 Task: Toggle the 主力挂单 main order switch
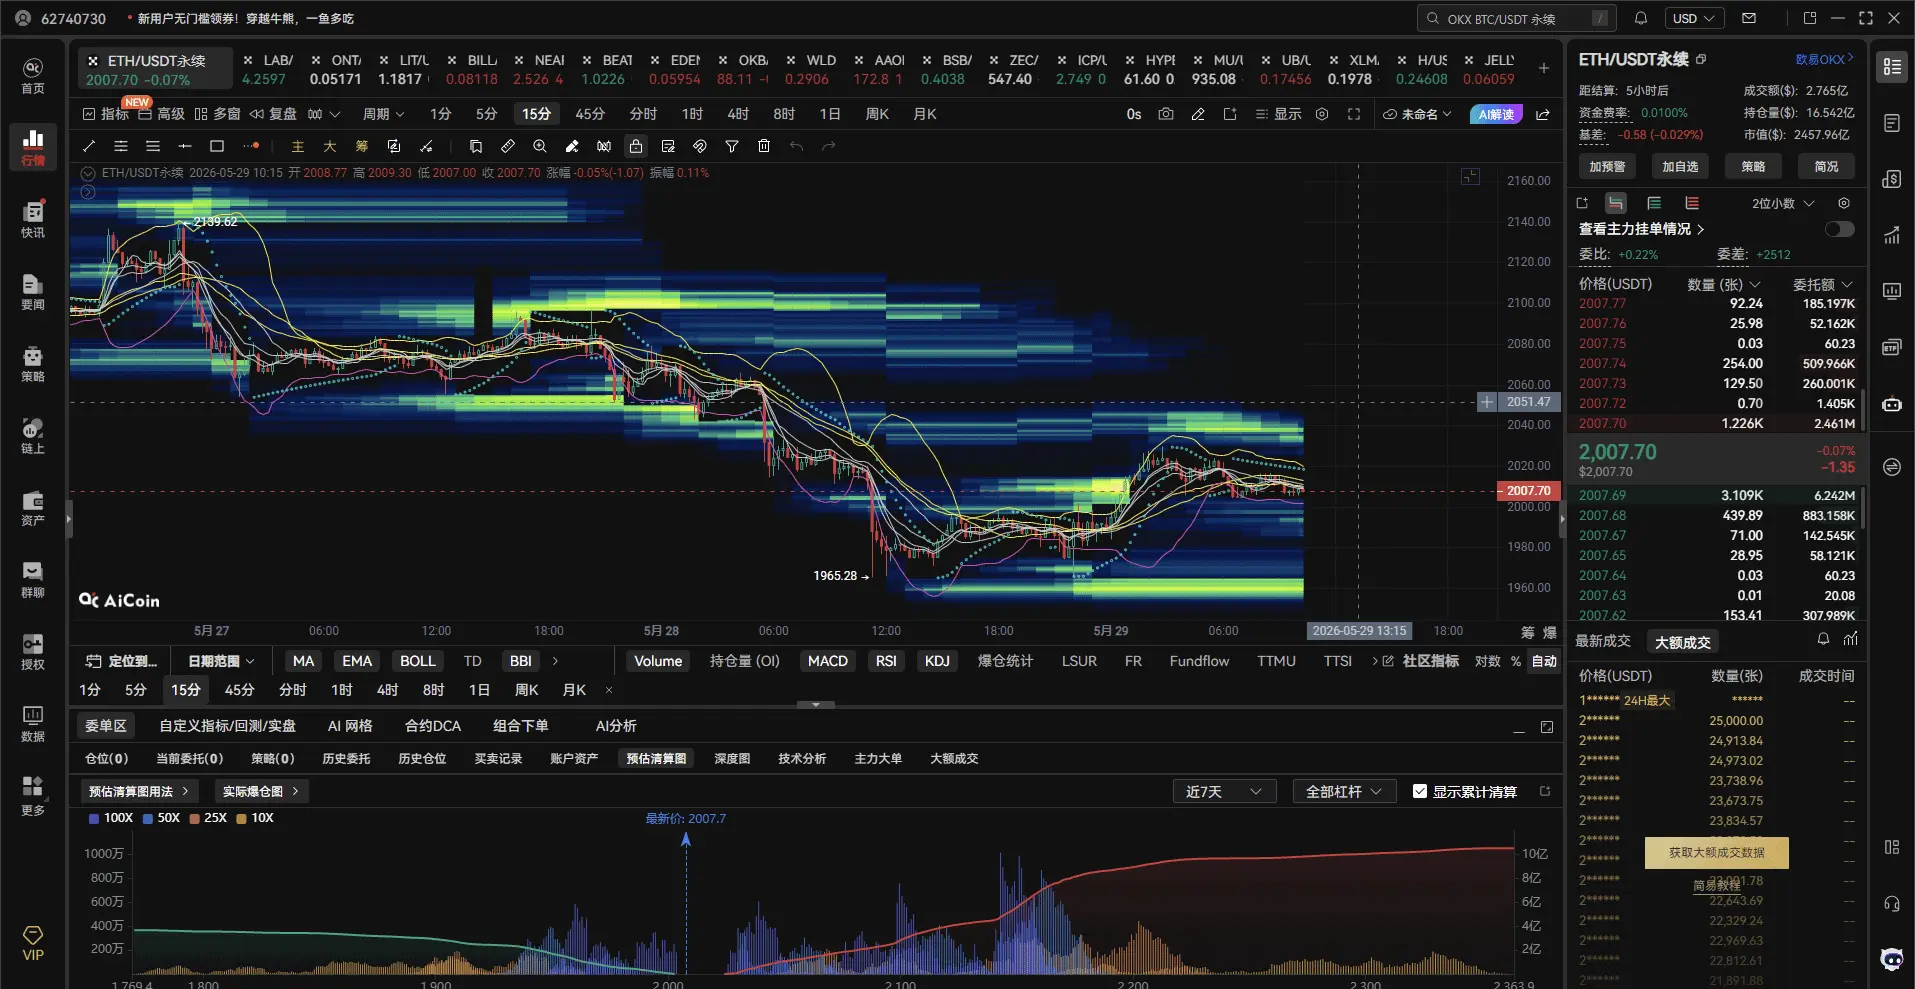coord(1839,229)
